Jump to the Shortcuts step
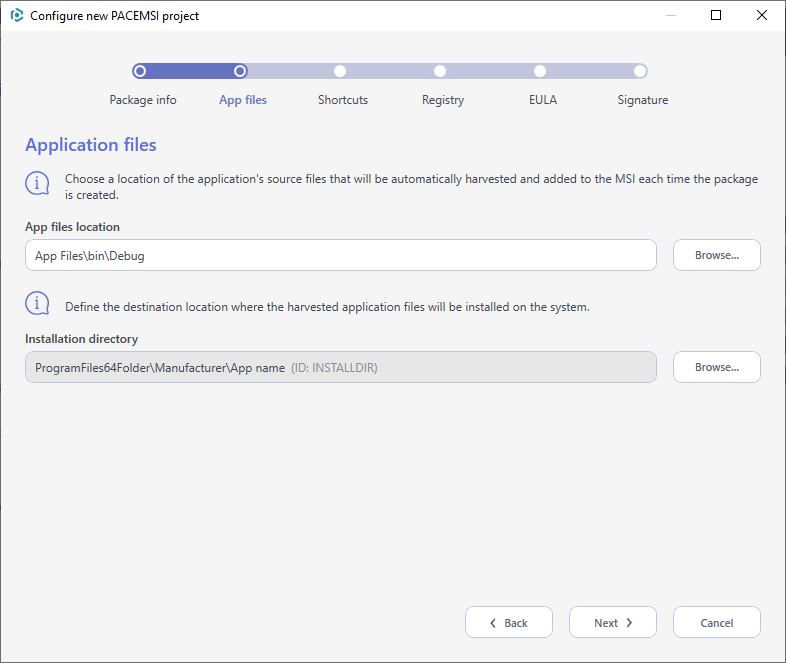Image resolution: width=786 pixels, height=663 pixels. (x=343, y=100)
